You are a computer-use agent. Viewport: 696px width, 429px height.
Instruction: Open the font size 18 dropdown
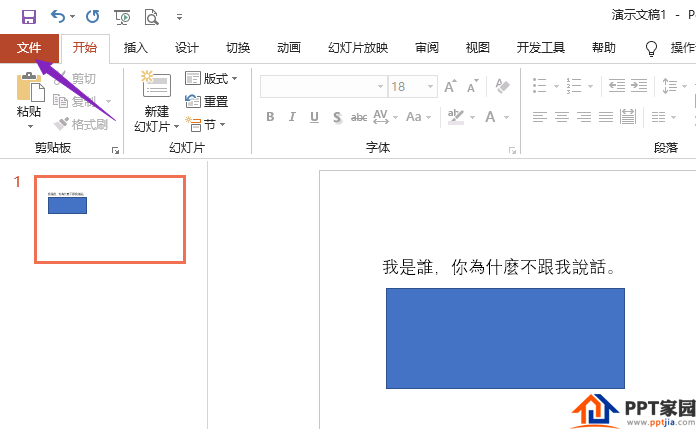click(430, 87)
